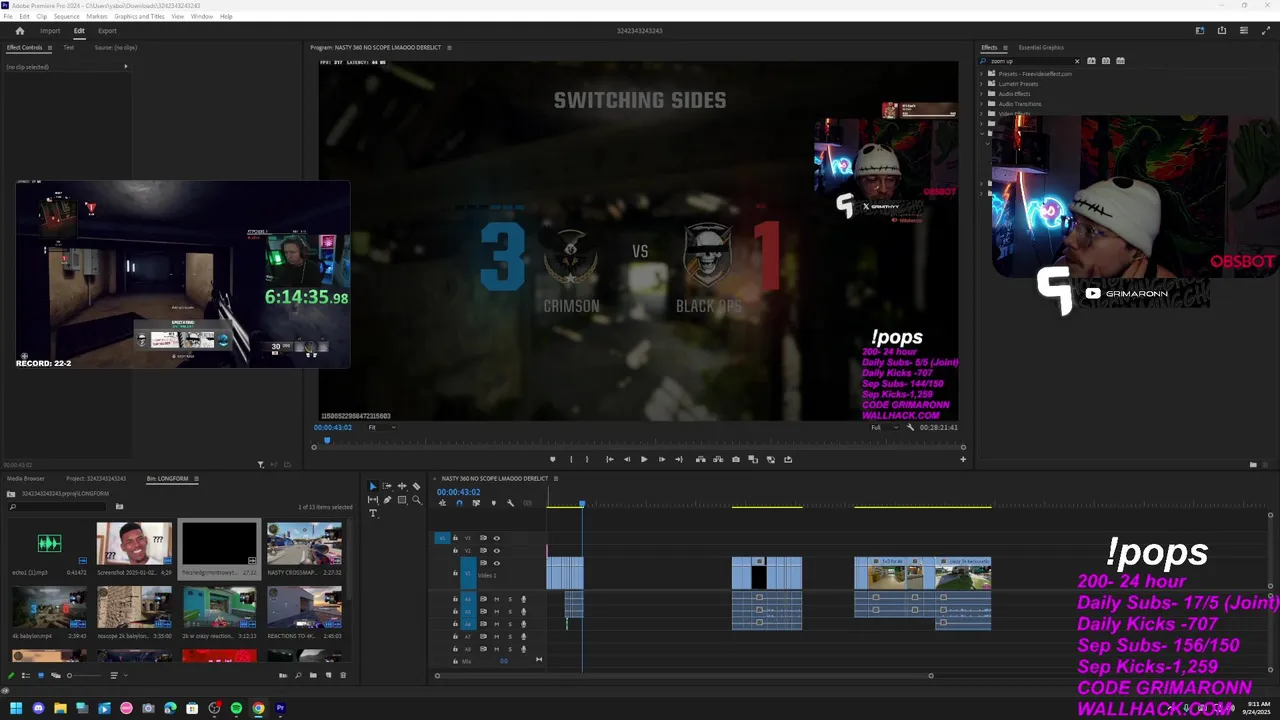Expand Presets - Freevideoeffect.com folder

coord(981,74)
